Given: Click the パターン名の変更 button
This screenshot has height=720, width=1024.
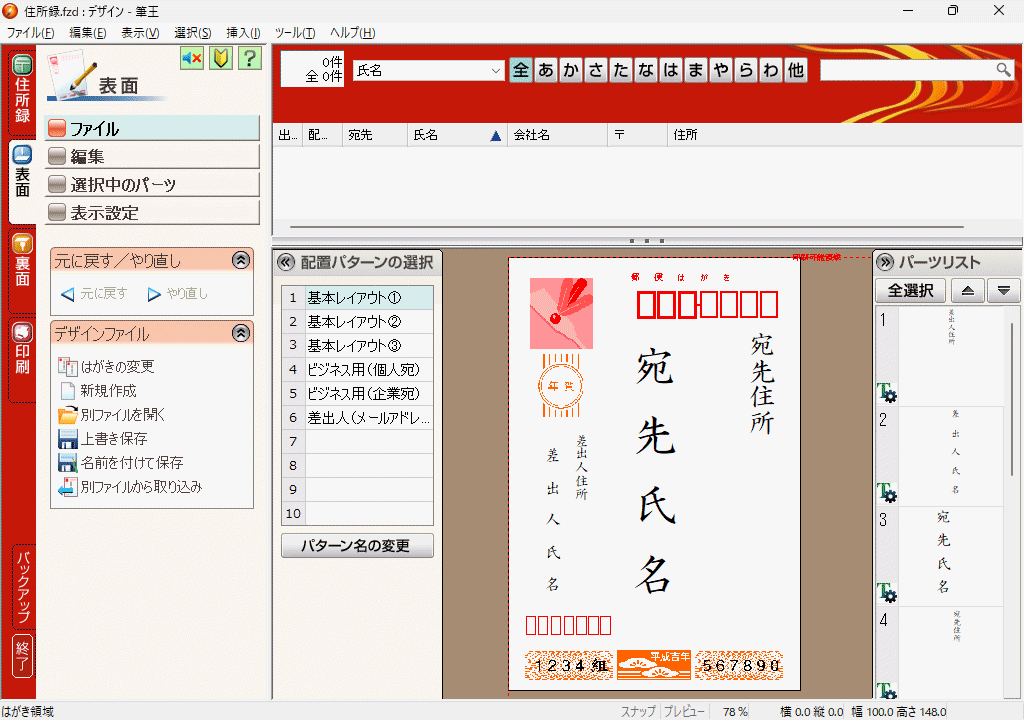Looking at the screenshot, I should [x=357, y=546].
